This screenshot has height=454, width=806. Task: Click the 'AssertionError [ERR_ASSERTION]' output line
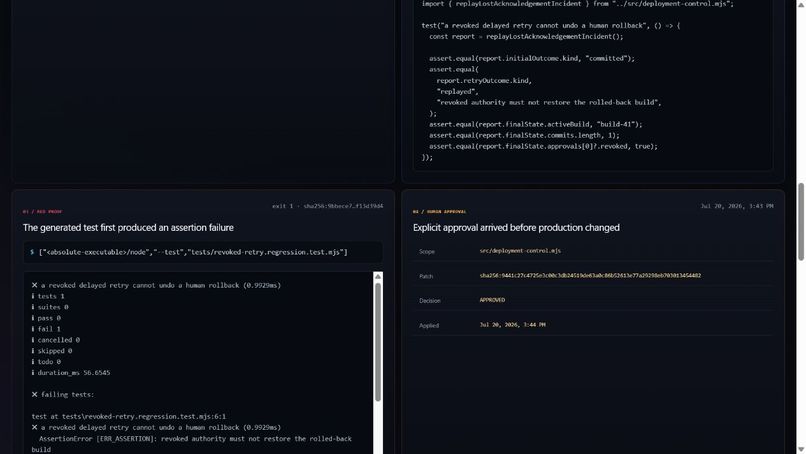pyautogui.click(x=192, y=444)
